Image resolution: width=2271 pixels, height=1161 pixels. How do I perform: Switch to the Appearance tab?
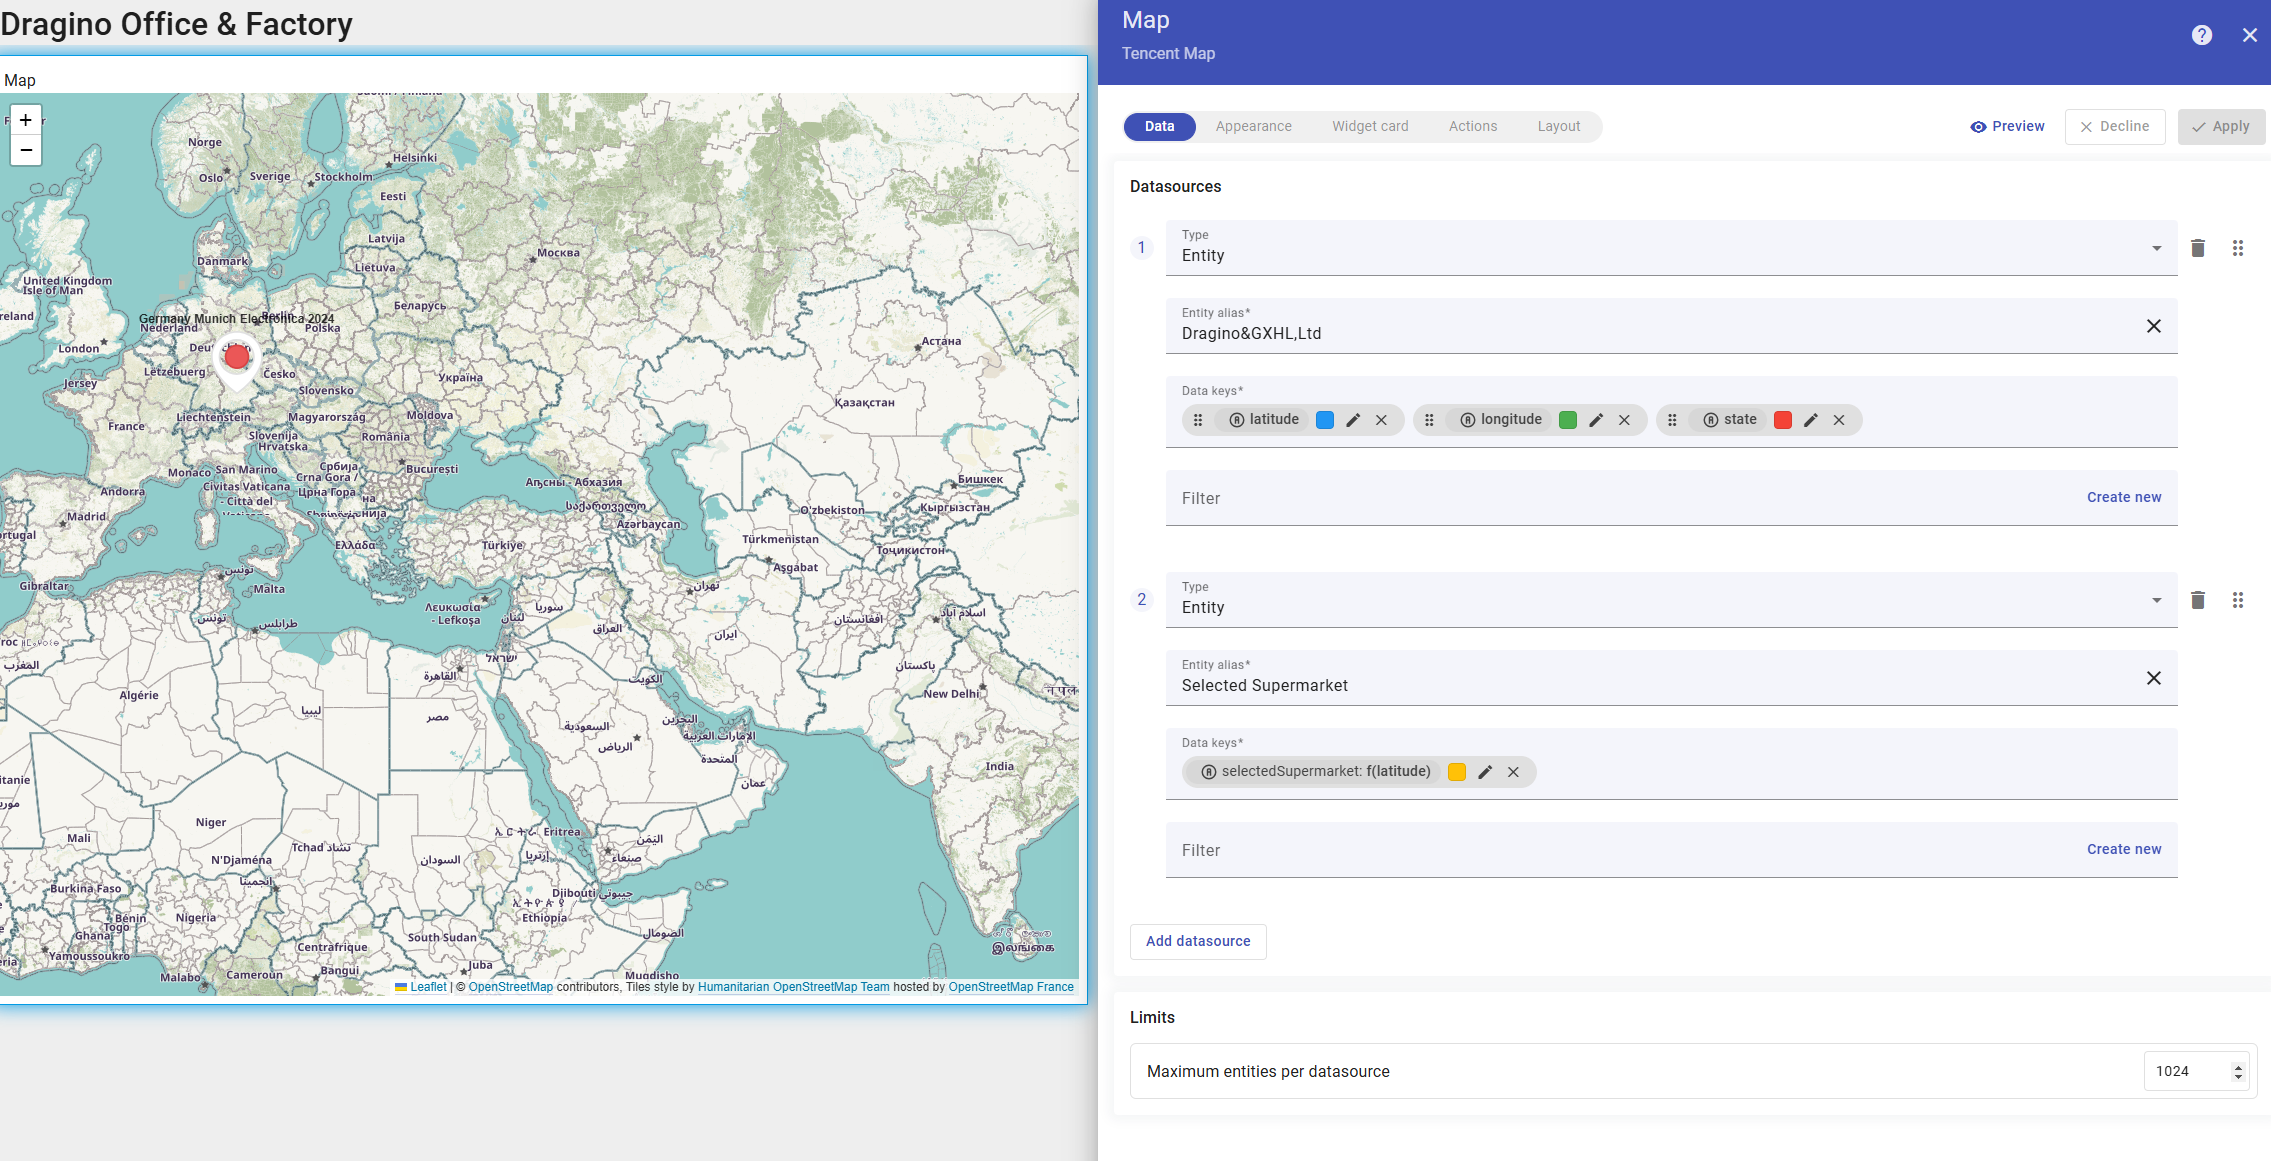pyautogui.click(x=1253, y=127)
